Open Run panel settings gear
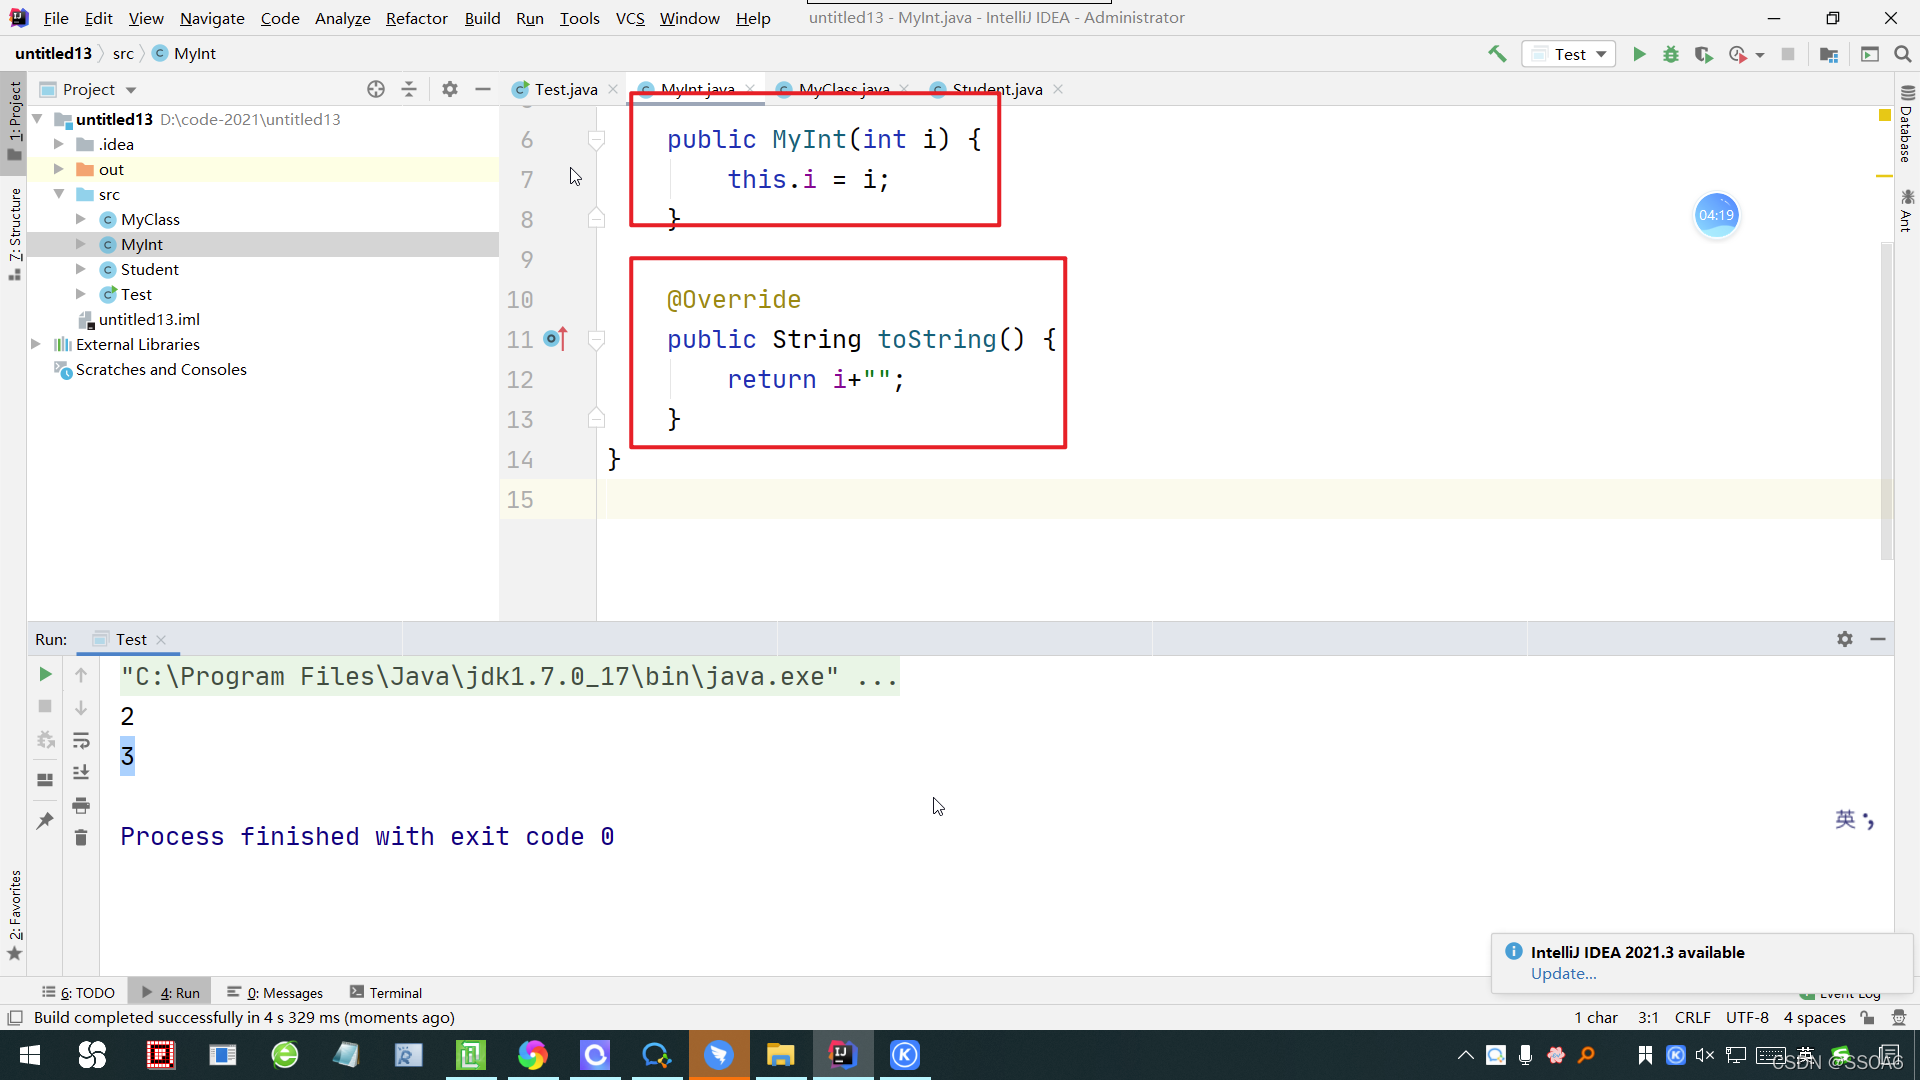 click(1845, 639)
